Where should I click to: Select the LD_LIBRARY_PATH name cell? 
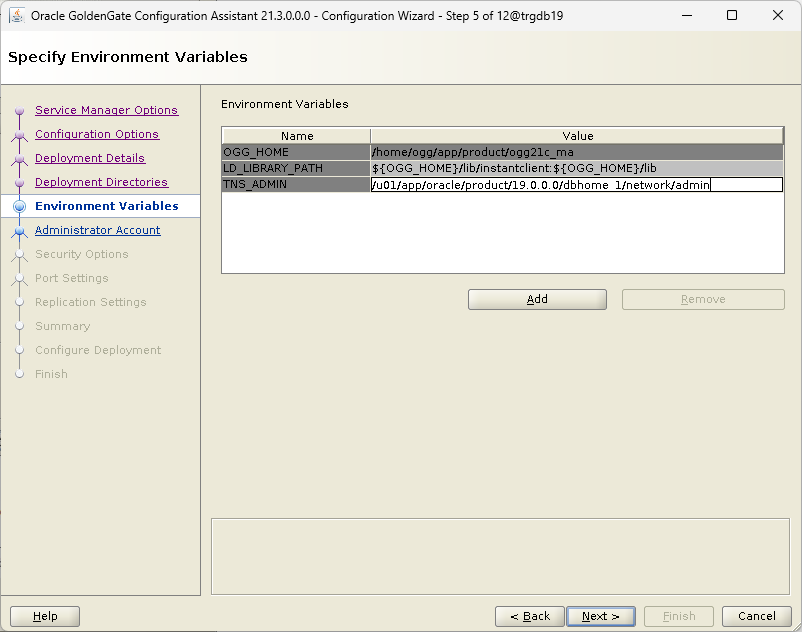coord(296,168)
